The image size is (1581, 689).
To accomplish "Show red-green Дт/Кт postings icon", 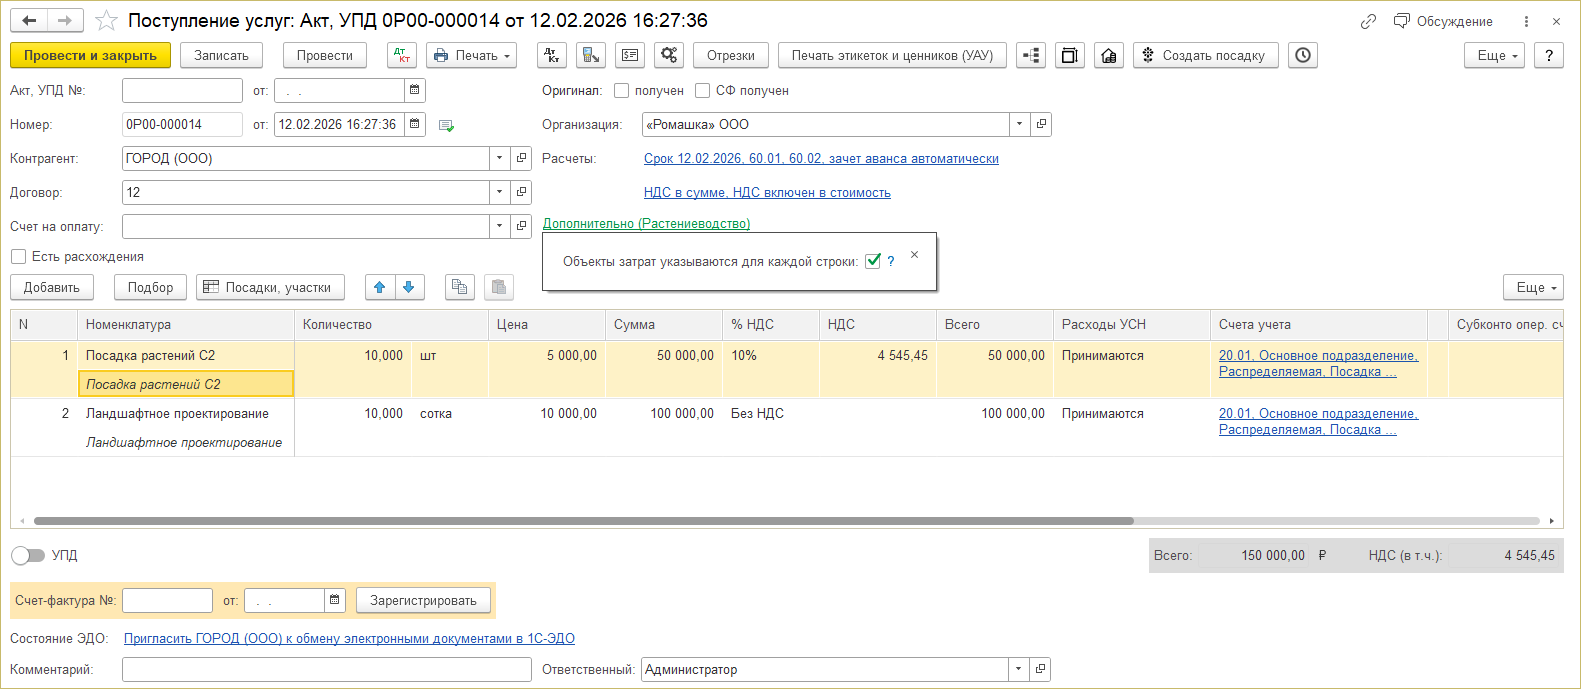I will [402, 55].
